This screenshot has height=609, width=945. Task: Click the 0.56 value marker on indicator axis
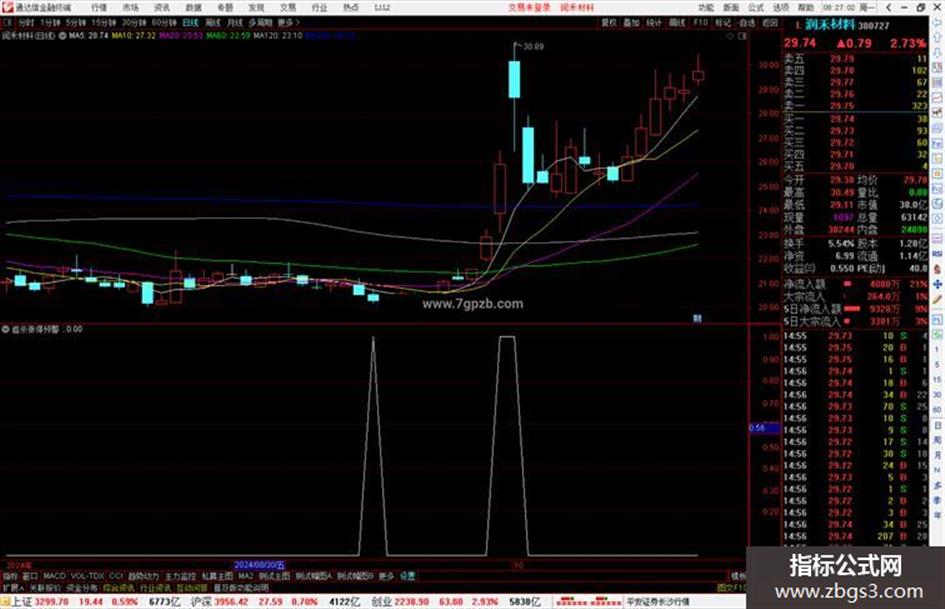pos(764,428)
